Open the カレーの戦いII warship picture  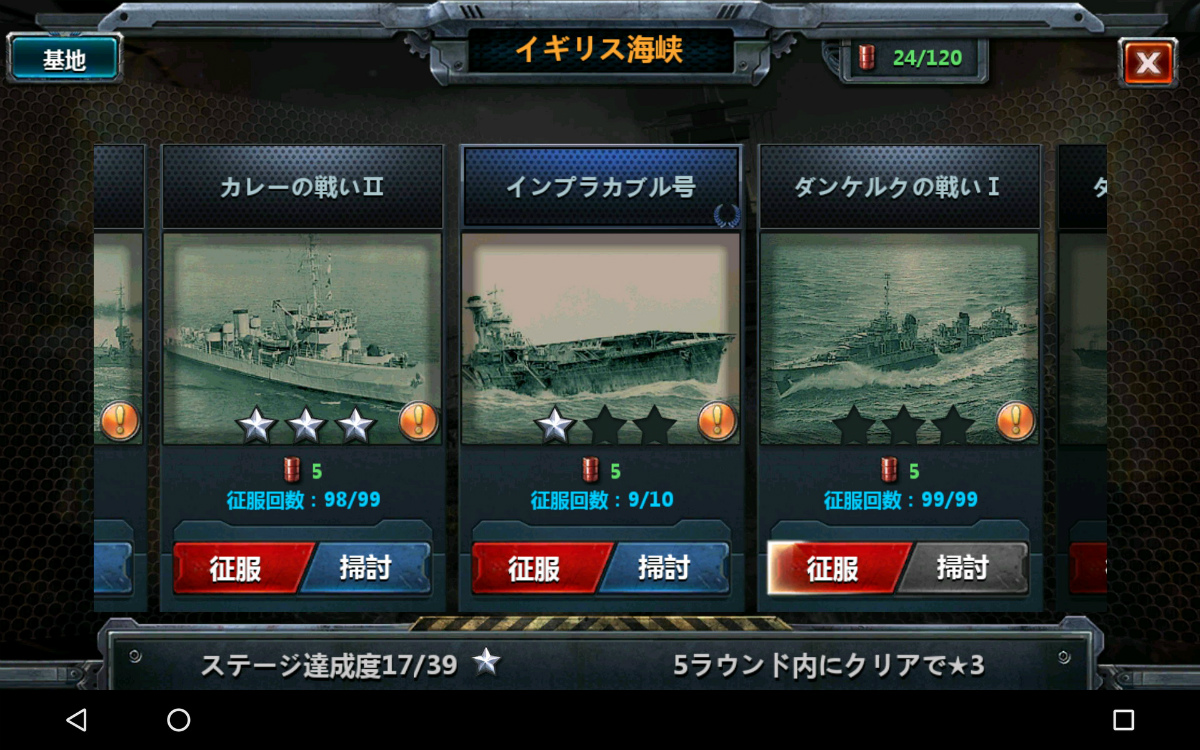302,339
